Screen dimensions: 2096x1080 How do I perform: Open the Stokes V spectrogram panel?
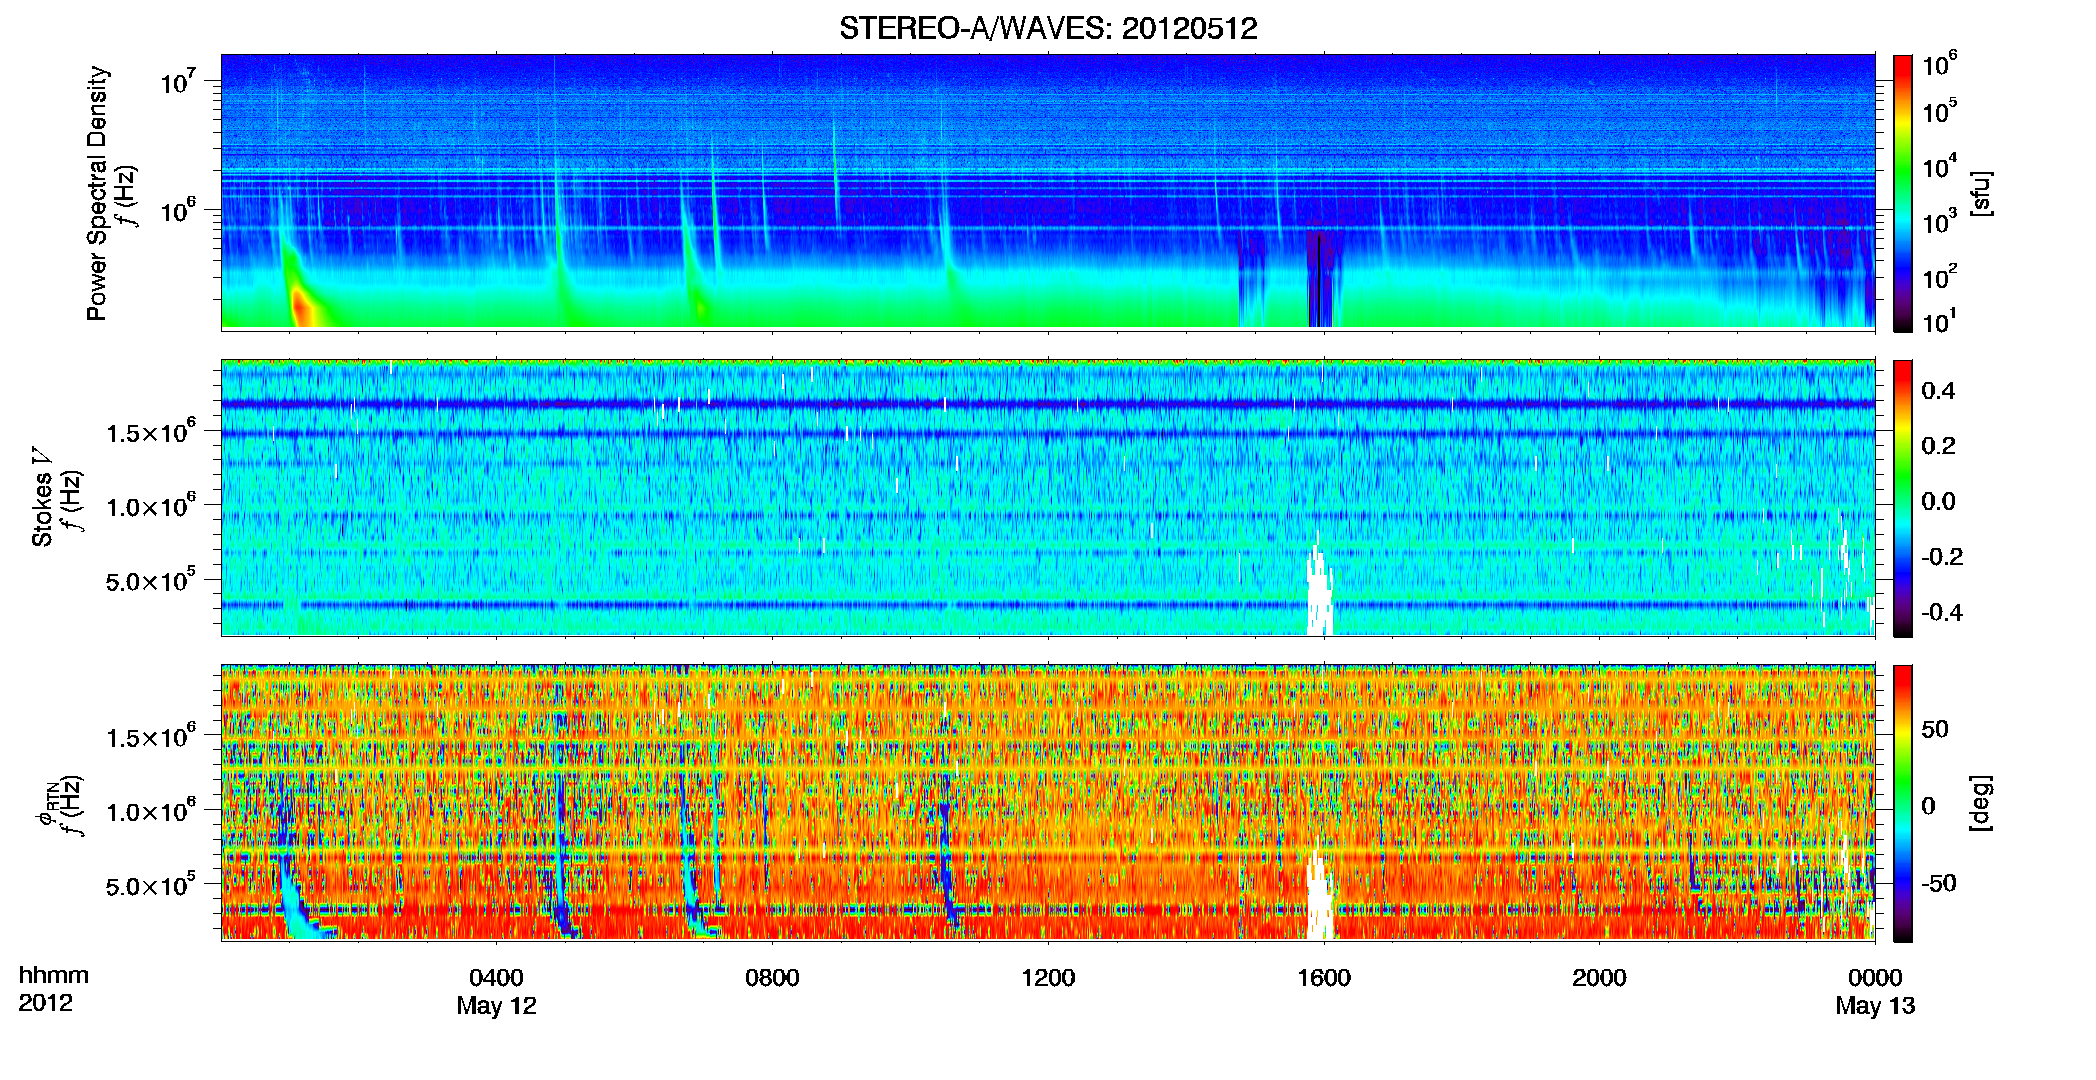coord(1048,497)
